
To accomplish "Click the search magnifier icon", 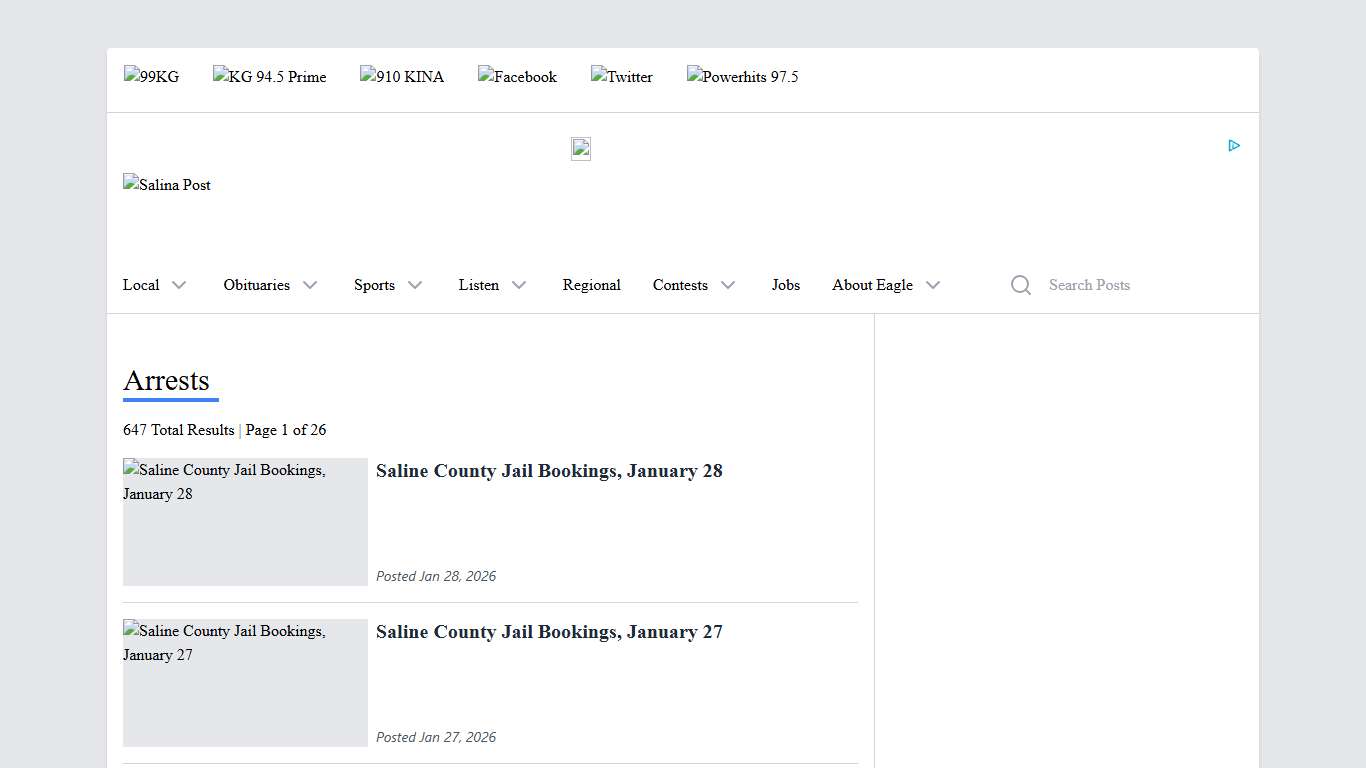I will click(x=1020, y=285).
